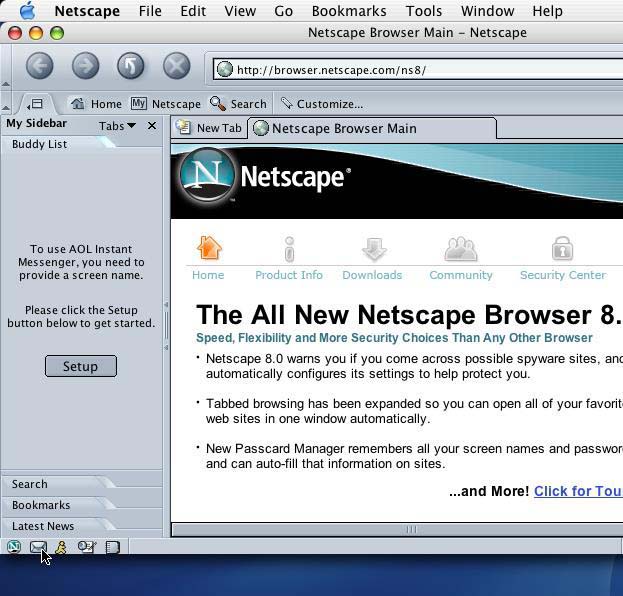Open the Bookmarks menu
The width and height of the screenshot is (623, 596).
tap(349, 11)
